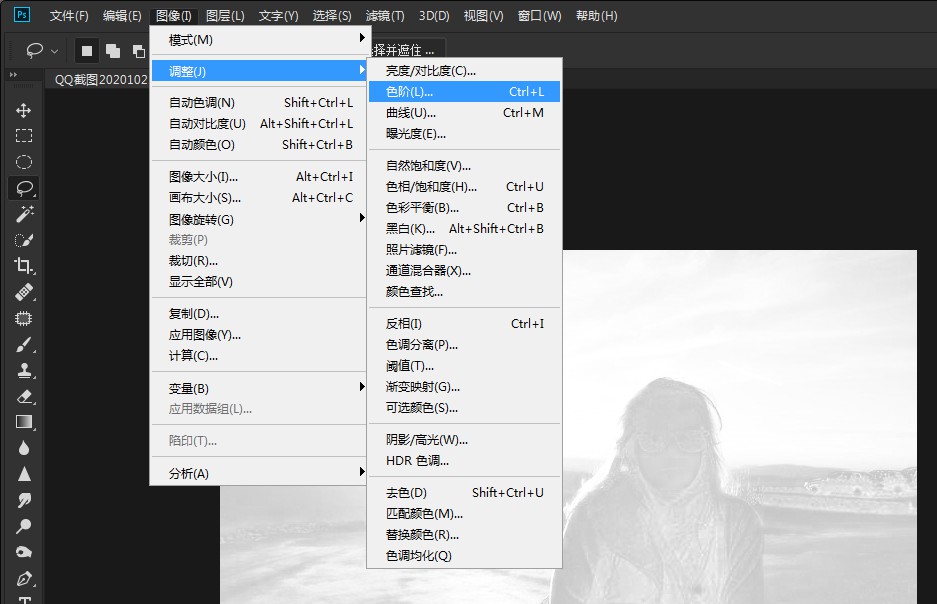Choose 反相(I) invert command
The height and width of the screenshot is (604, 937).
tap(464, 323)
